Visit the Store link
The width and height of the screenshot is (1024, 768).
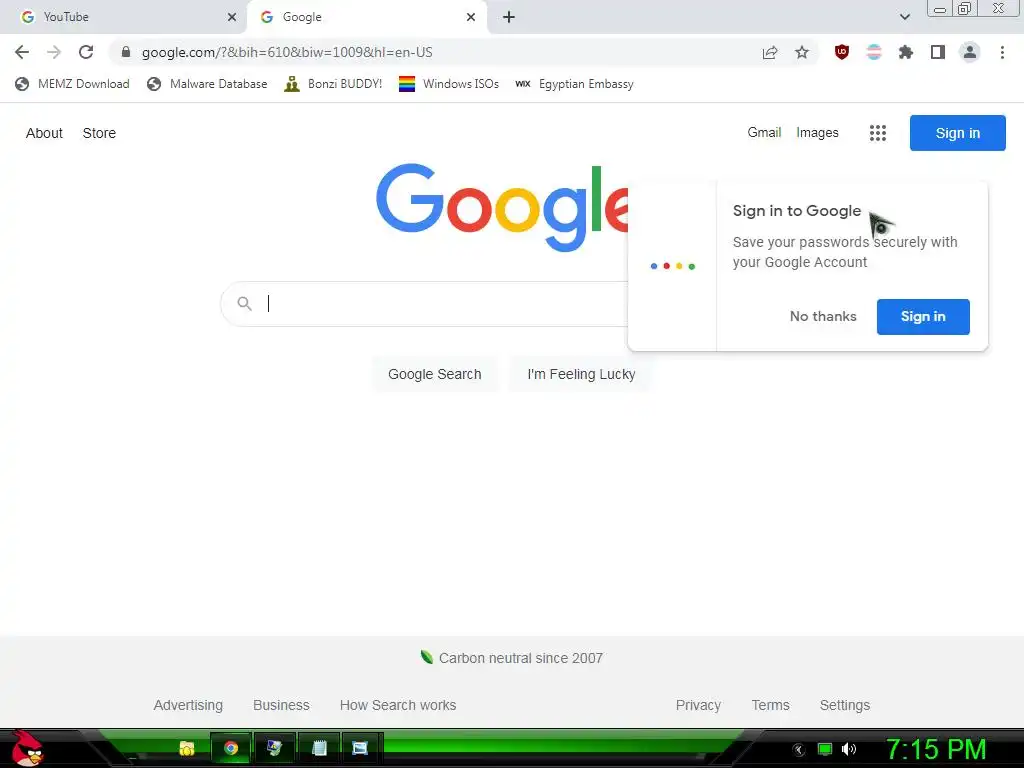tap(99, 133)
